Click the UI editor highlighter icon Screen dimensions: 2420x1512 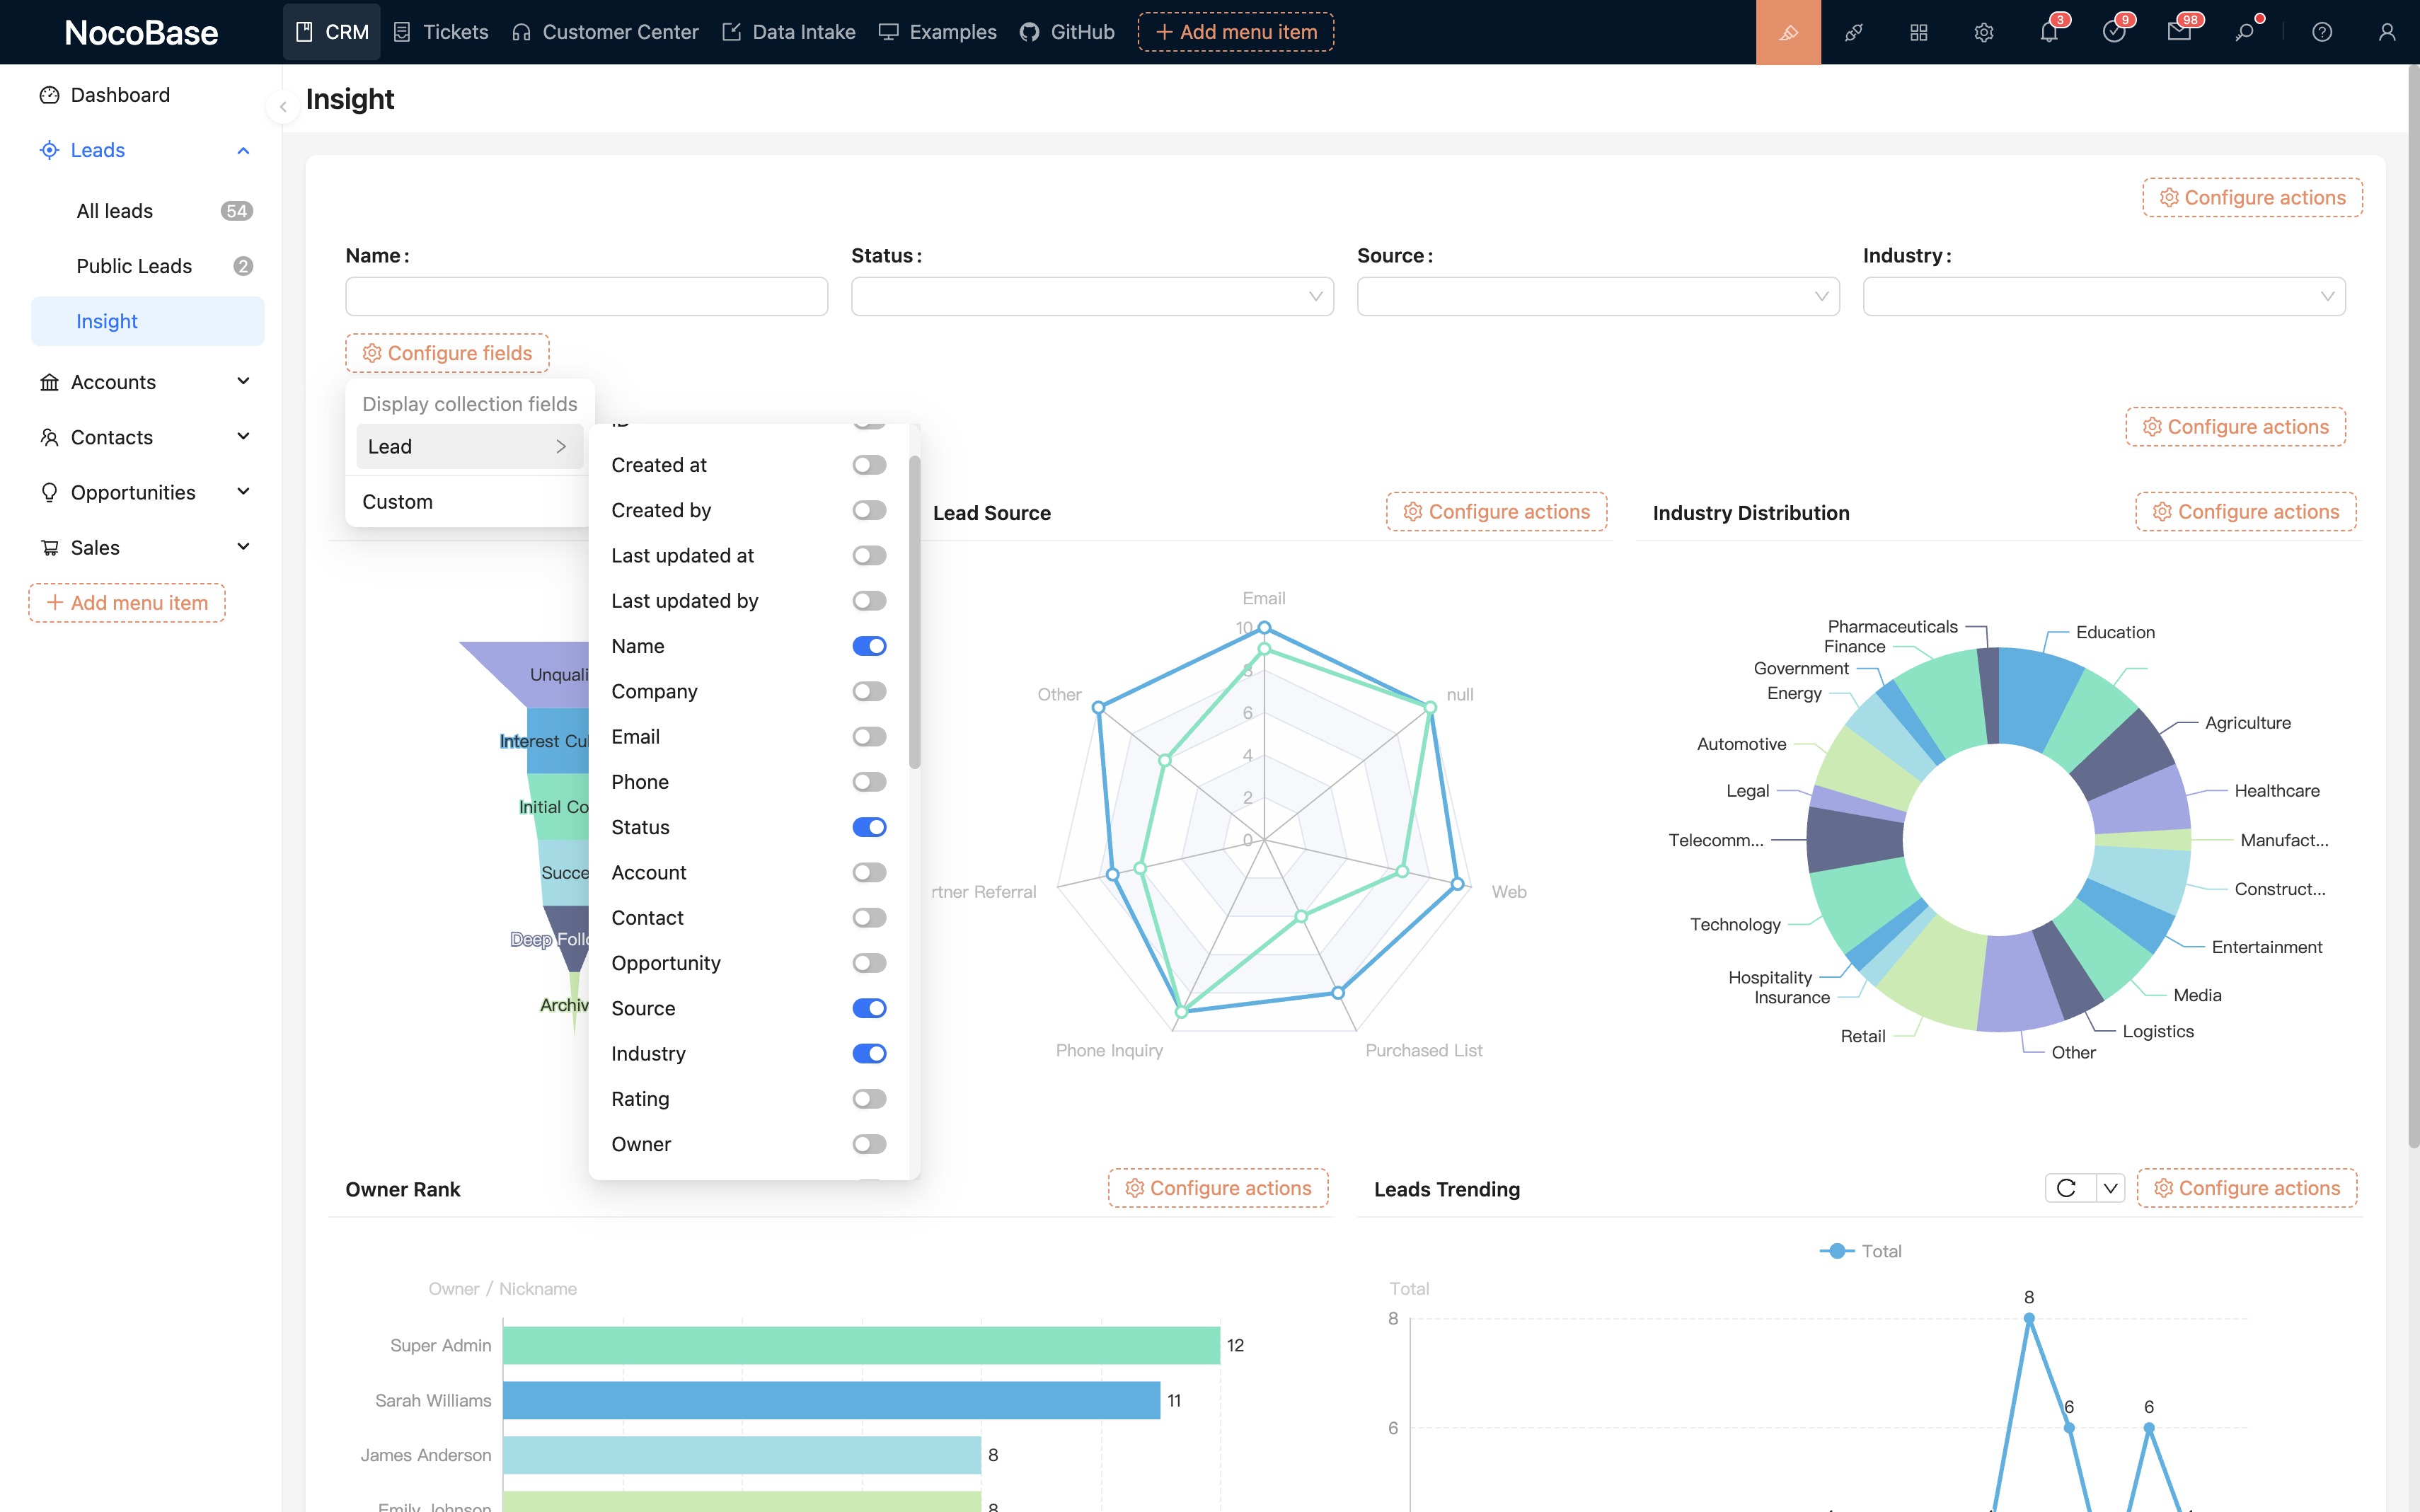[1788, 32]
